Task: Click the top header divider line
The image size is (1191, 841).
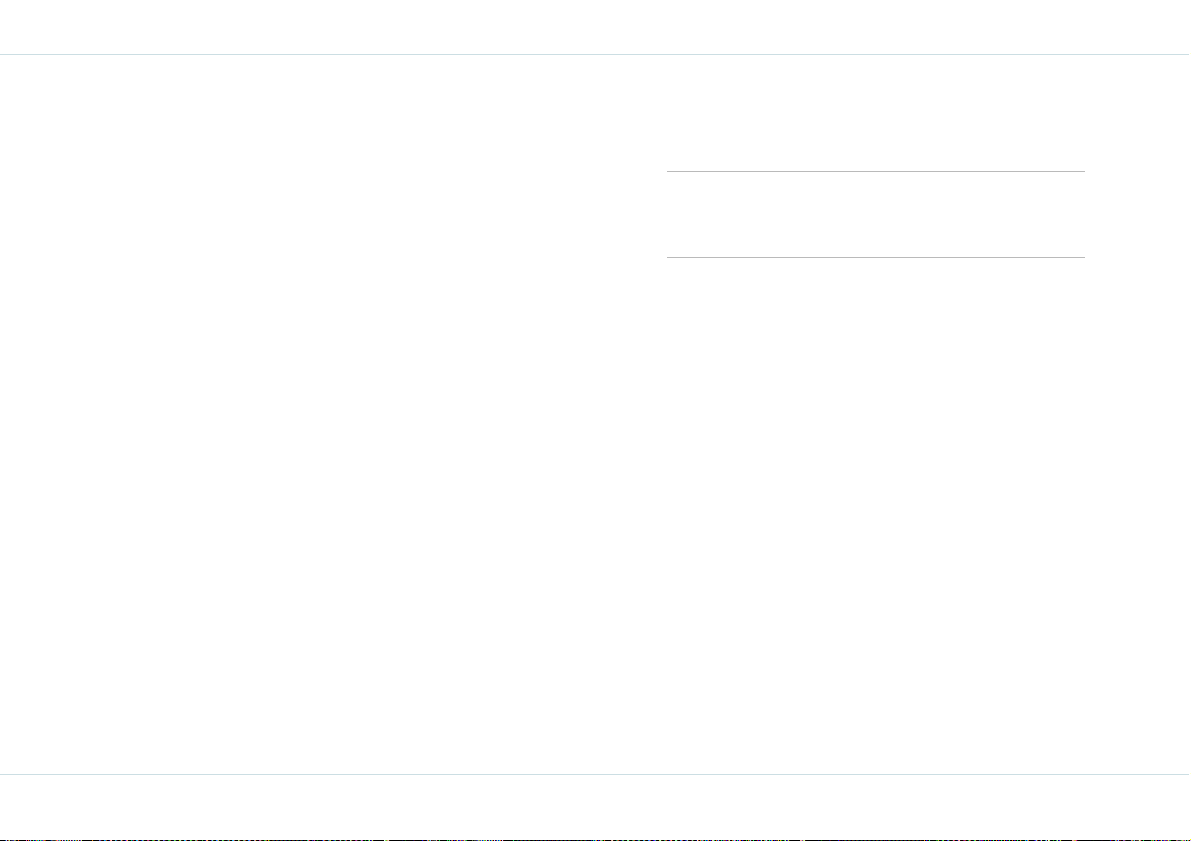Action: coord(596,55)
